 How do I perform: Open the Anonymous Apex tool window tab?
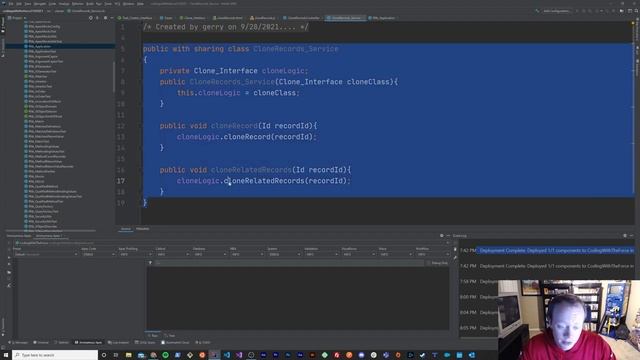(89, 342)
